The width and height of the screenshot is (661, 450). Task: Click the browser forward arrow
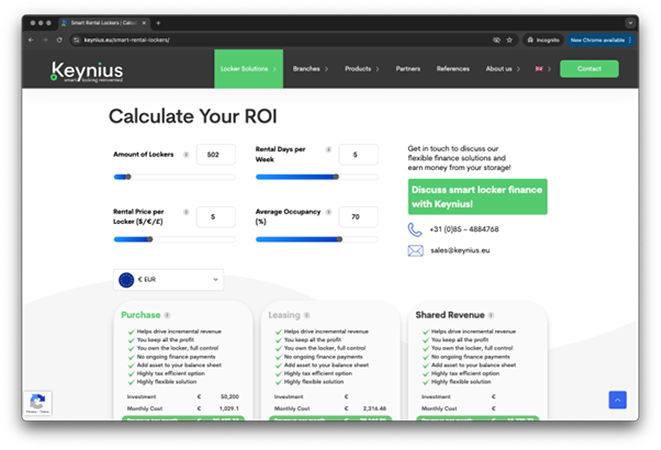click(45, 40)
